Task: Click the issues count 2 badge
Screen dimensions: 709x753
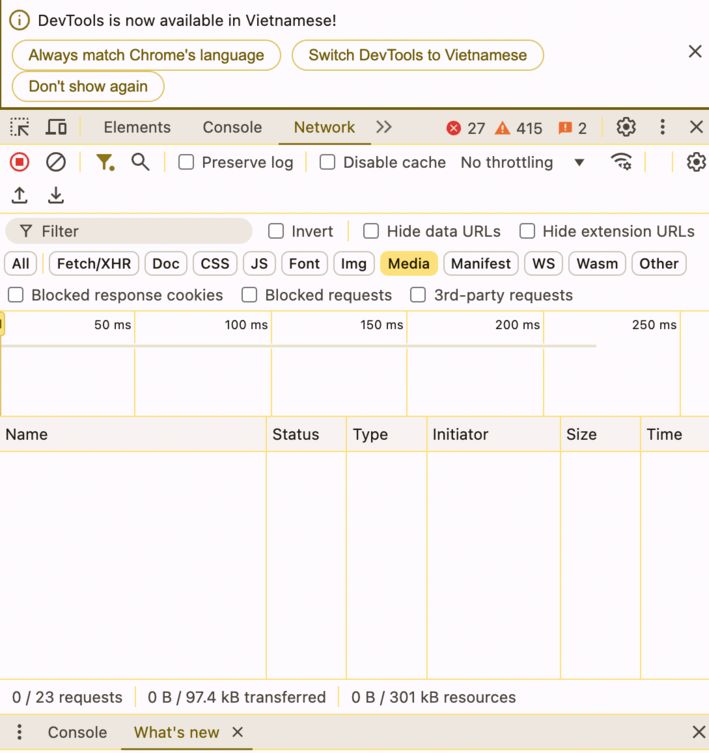Action: coord(573,128)
